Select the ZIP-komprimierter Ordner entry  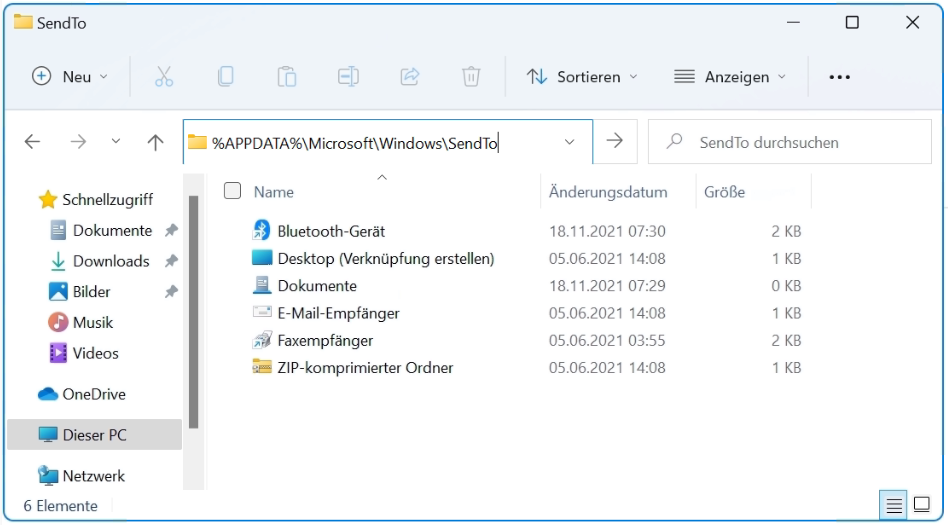coord(365,368)
